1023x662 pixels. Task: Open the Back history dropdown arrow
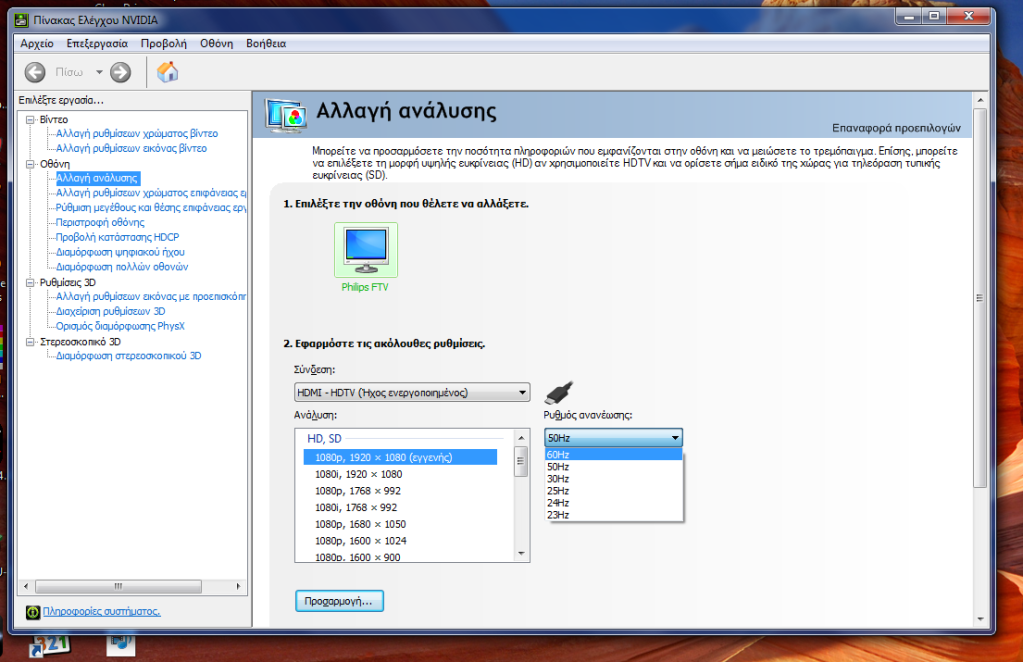pyautogui.click(x=99, y=72)
